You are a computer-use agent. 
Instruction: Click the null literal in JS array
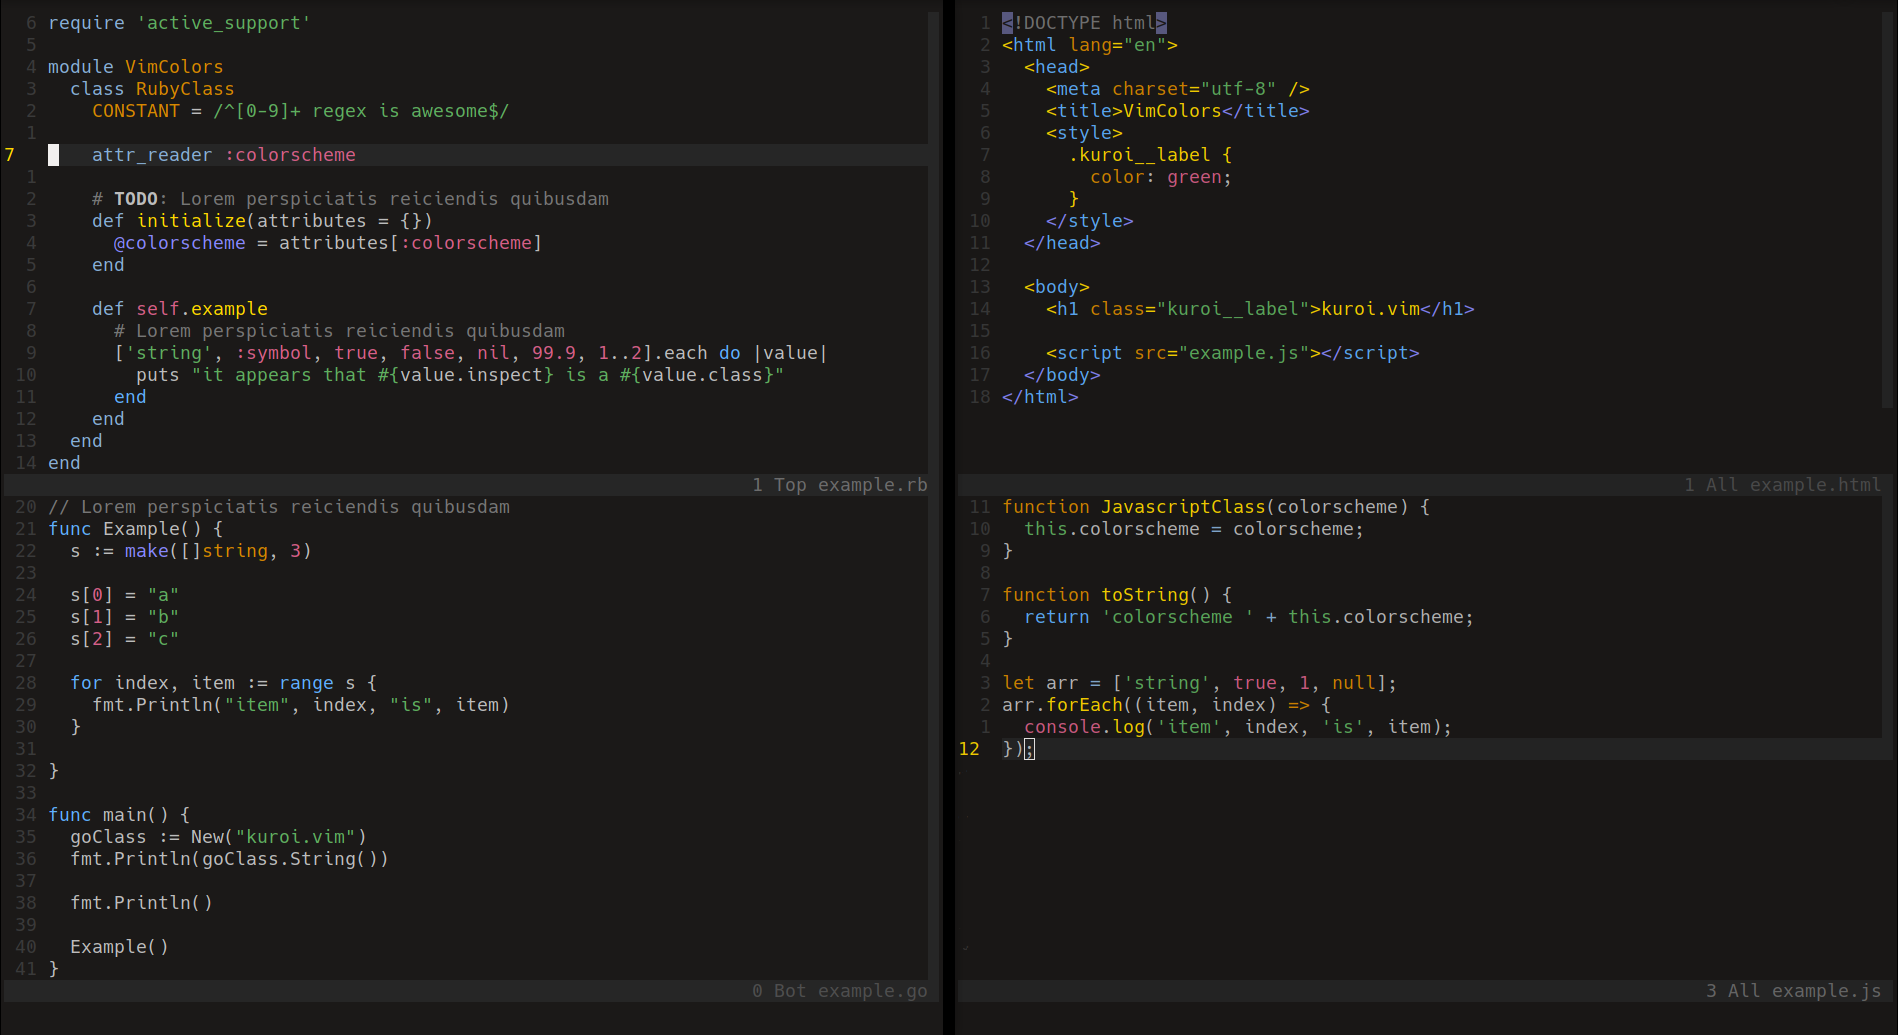click(x=1354, y=683)
